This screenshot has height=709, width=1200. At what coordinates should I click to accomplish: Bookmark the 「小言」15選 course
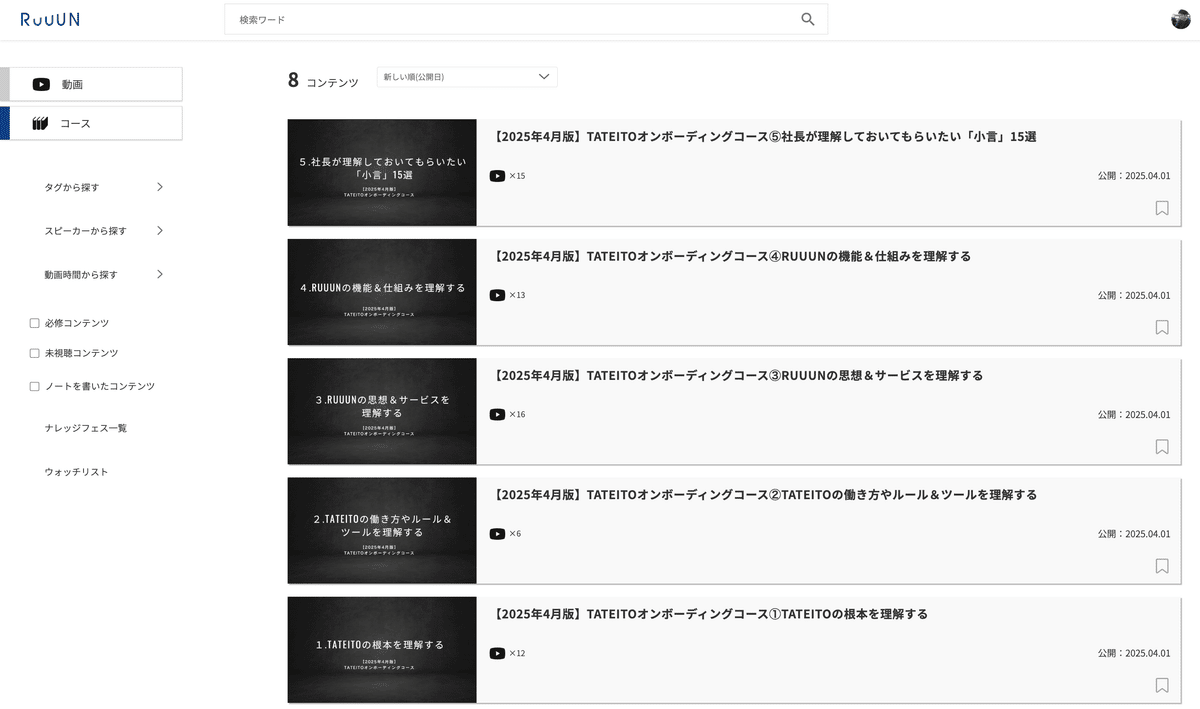tap(1161, 208)
